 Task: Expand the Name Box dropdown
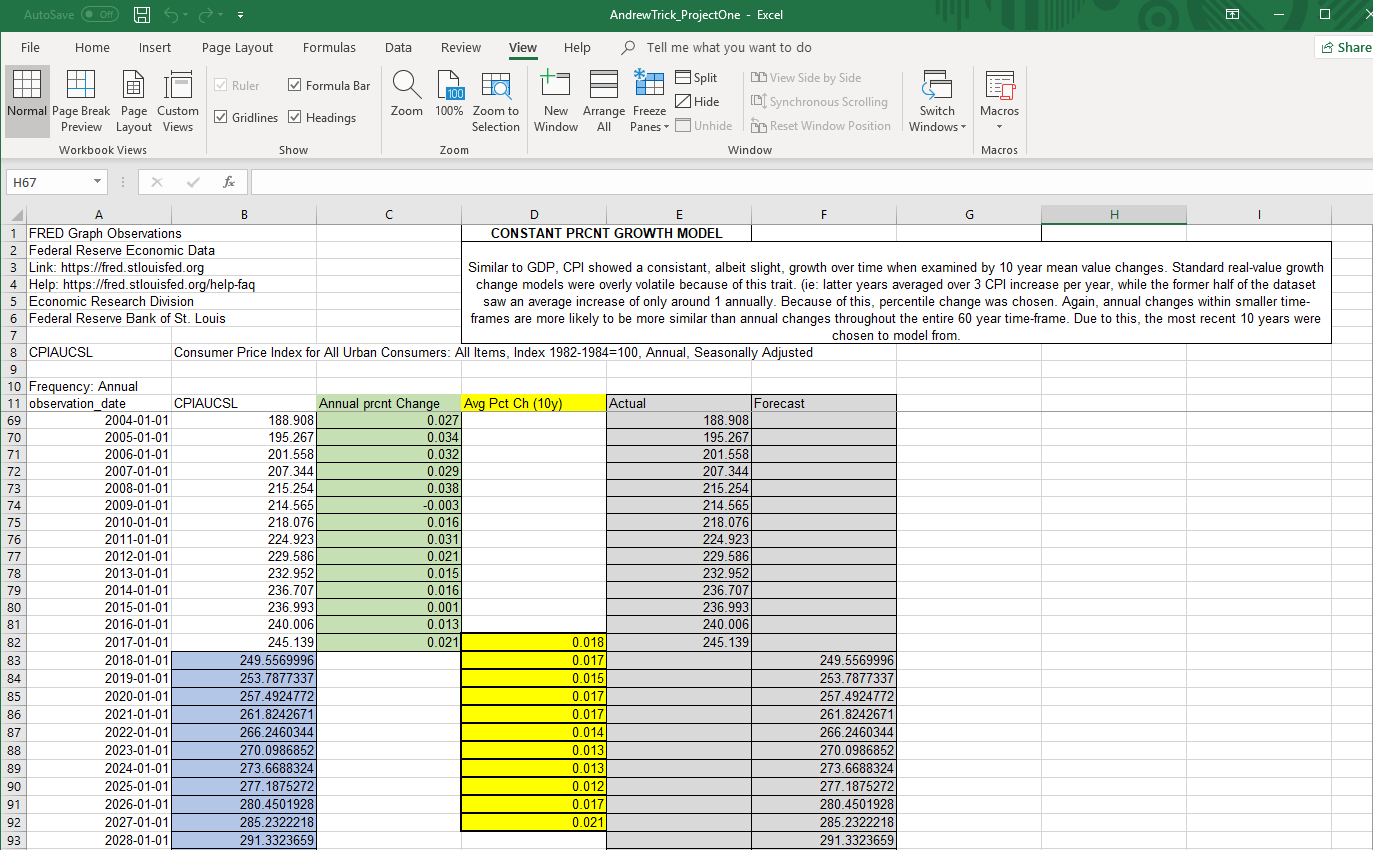[97, 182]
